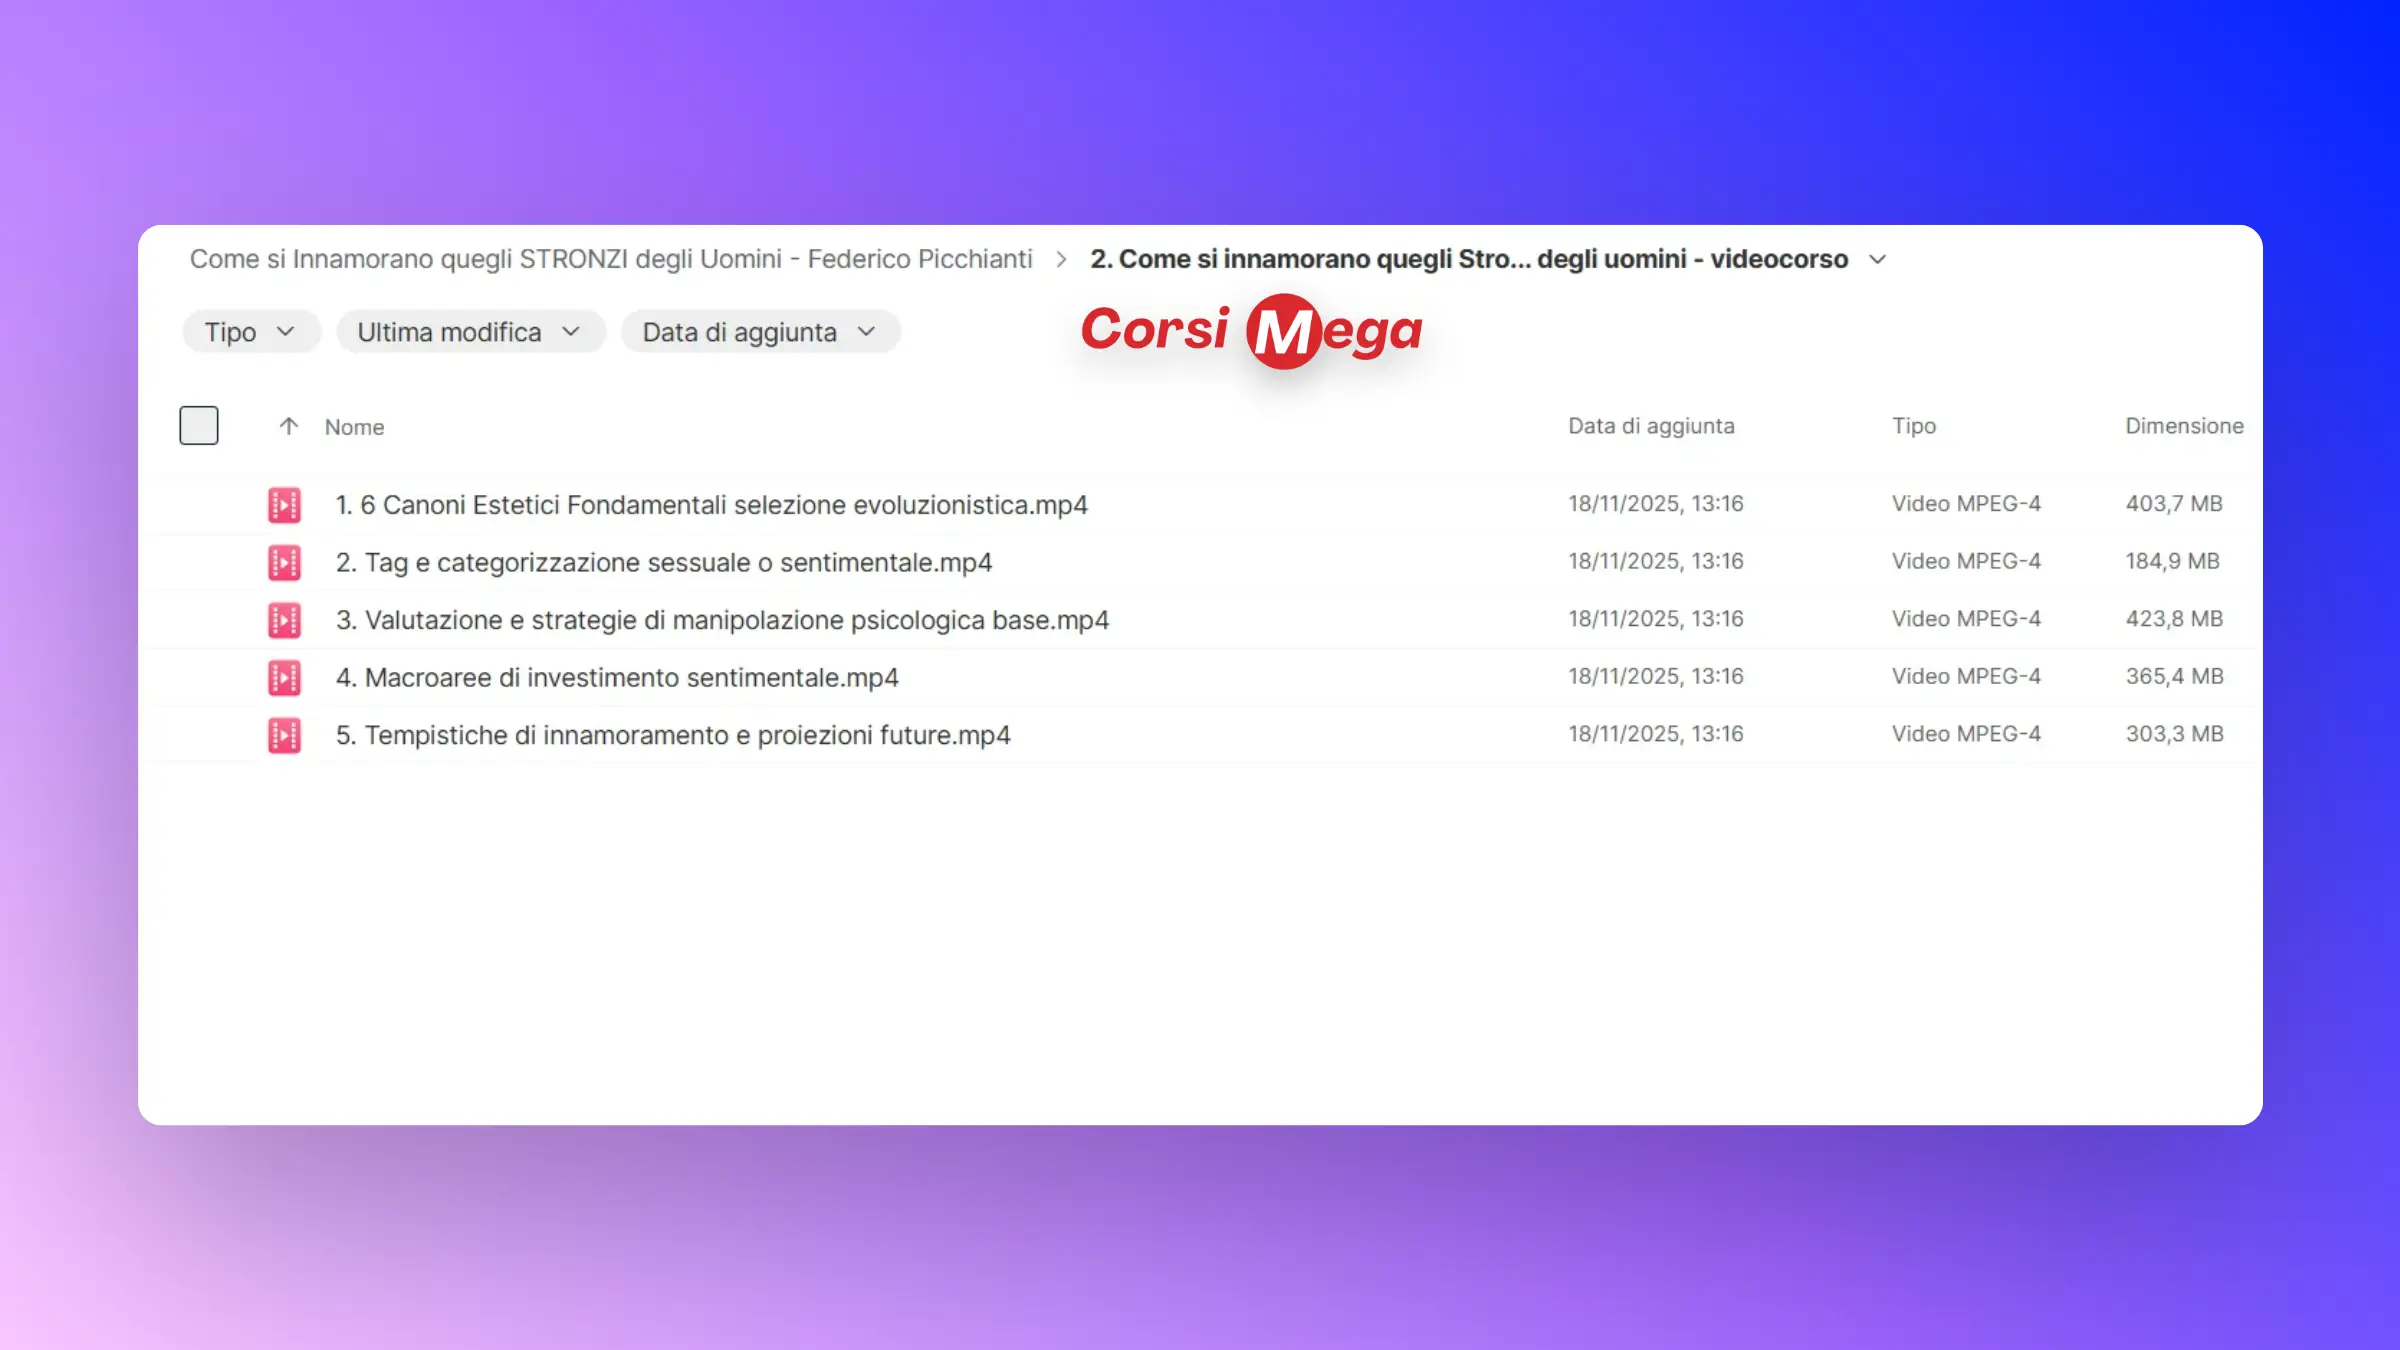2400x1350 pixels.
Task: Click video icon of Tempistiche di innamoramento file
Action: [284, 735]
